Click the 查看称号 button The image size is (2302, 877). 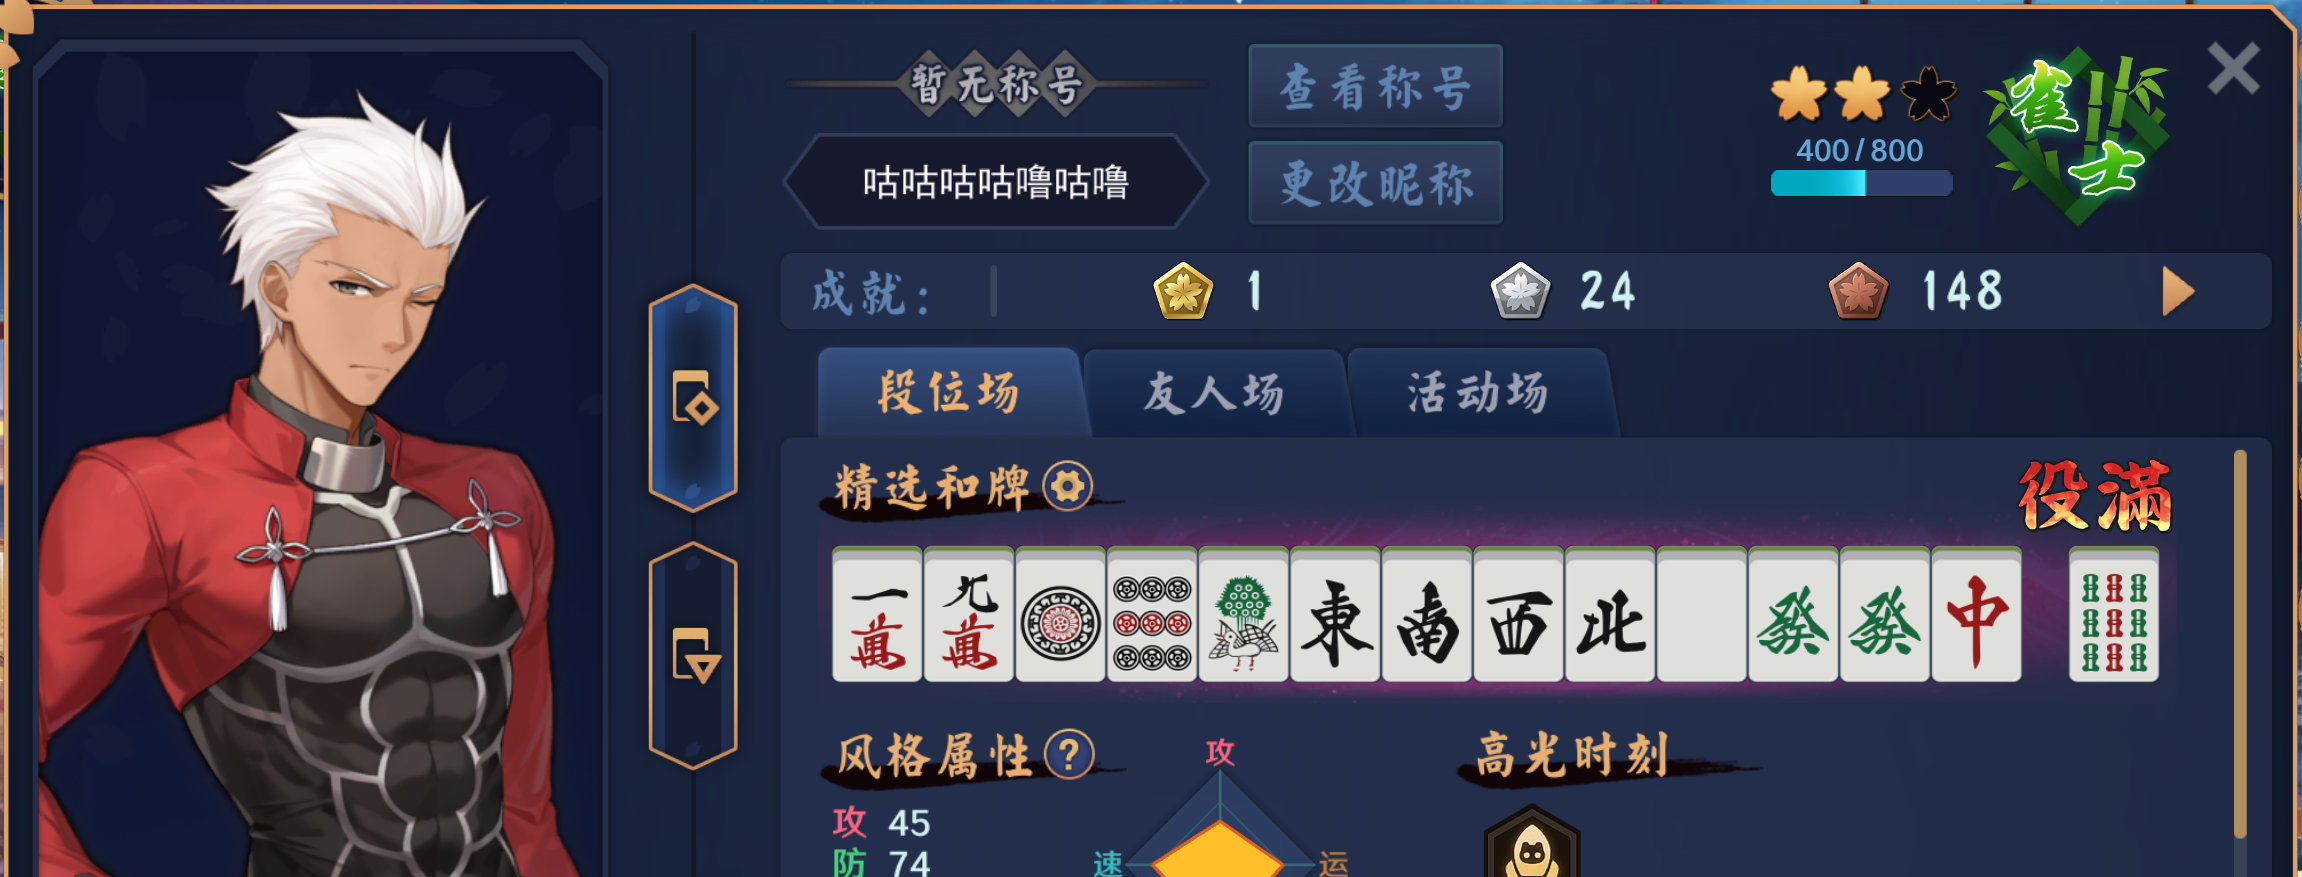tap(1375, 86)
